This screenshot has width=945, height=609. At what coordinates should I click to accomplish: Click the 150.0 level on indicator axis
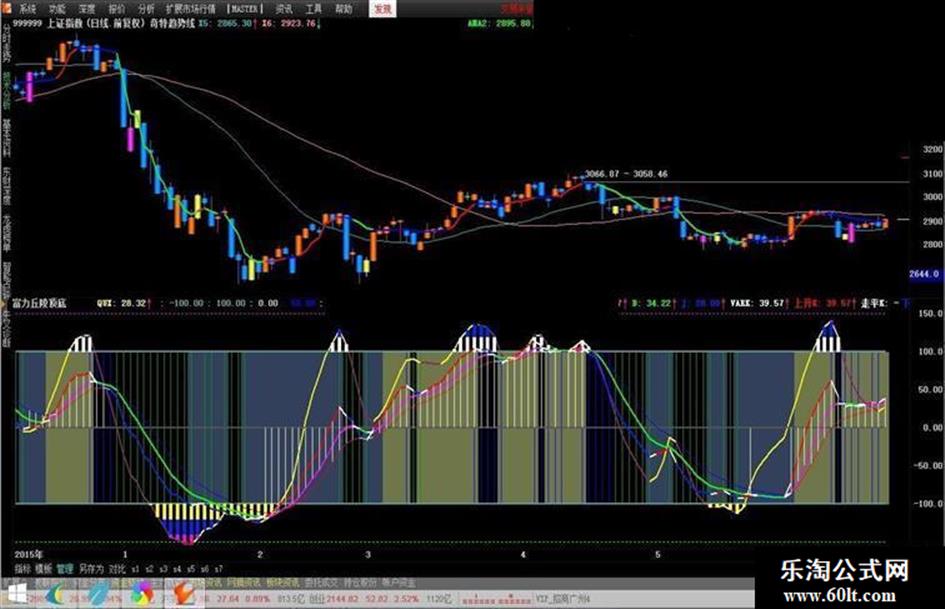[x=931, y=314]
